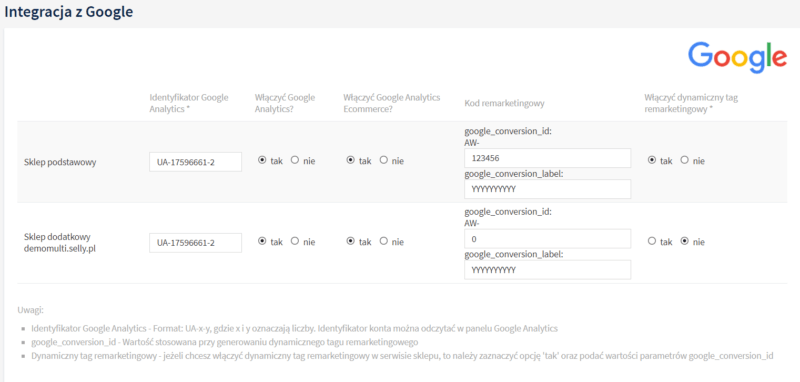Focus Analytics ID field for Sklep podstawowy
800x382 pixels.
[x=195, y=162]
